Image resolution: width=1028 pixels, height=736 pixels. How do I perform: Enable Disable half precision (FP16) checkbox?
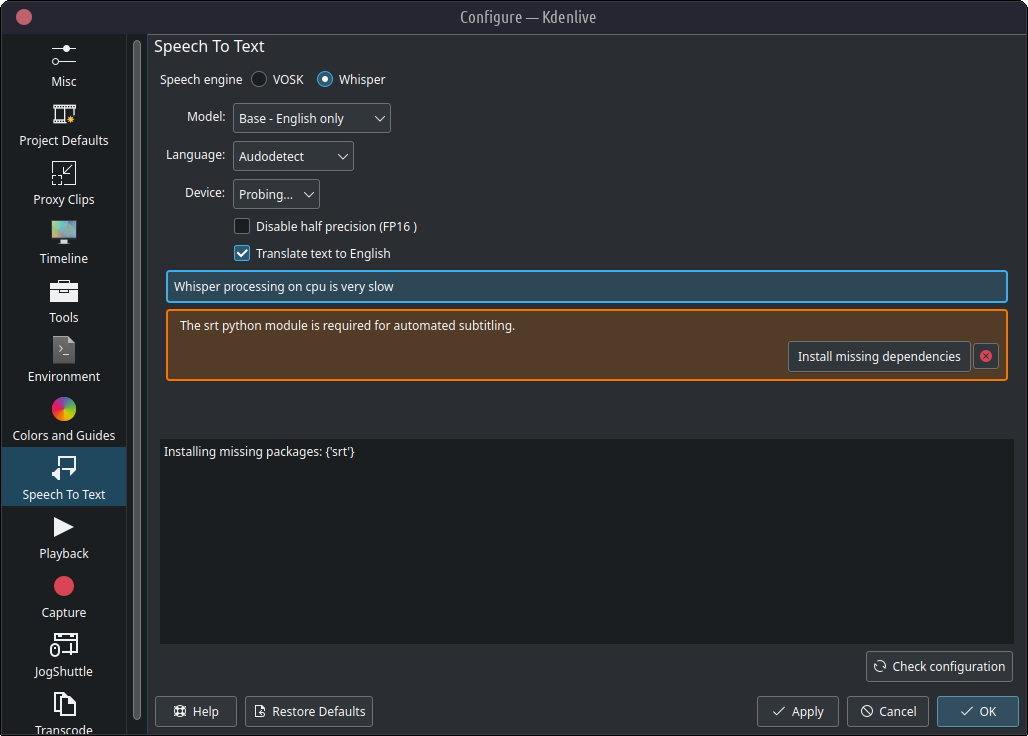242,226
